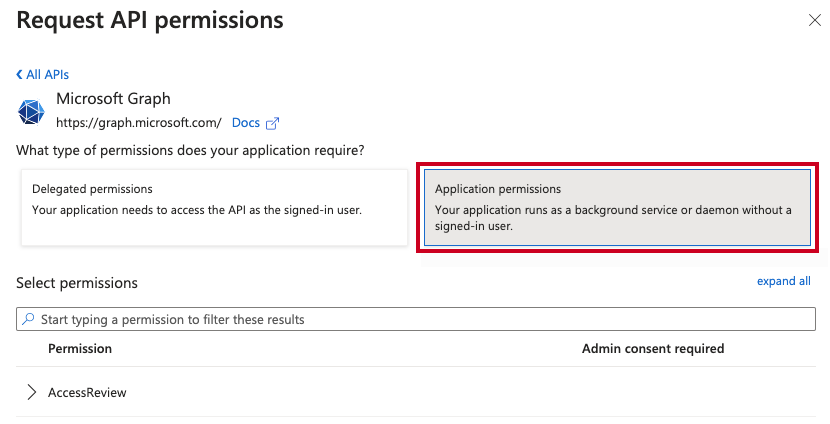Select Delegated permissions card
Viewport: 830px width, 424px height.
pyautogui.click(x=214, y=208)
